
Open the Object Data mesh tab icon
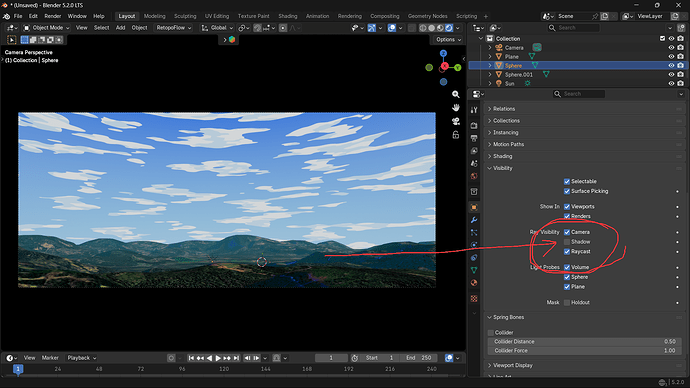click(x=474, y=270)
